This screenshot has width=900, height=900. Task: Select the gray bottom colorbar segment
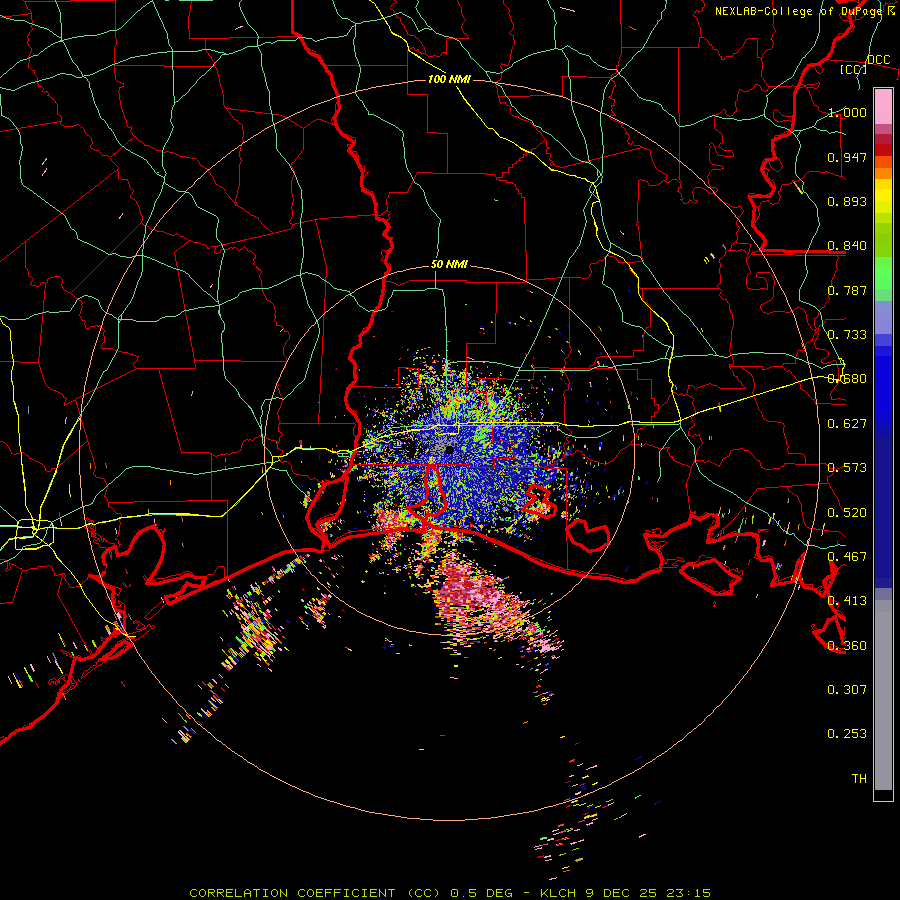click(x=883, y=695)
